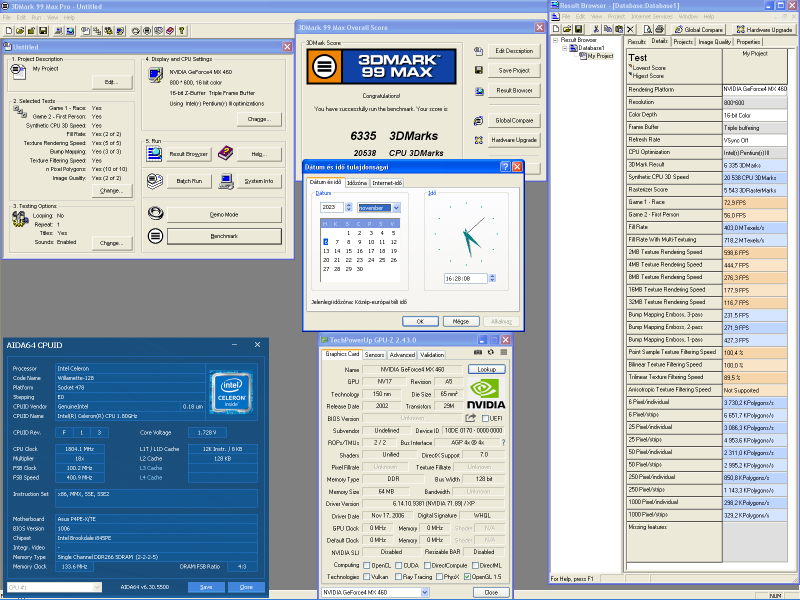Screen dimensions: 800x600
Task: Switch to Advanced tab in GPU-Z
Action: pyautogui.click(x=402, y=355)
